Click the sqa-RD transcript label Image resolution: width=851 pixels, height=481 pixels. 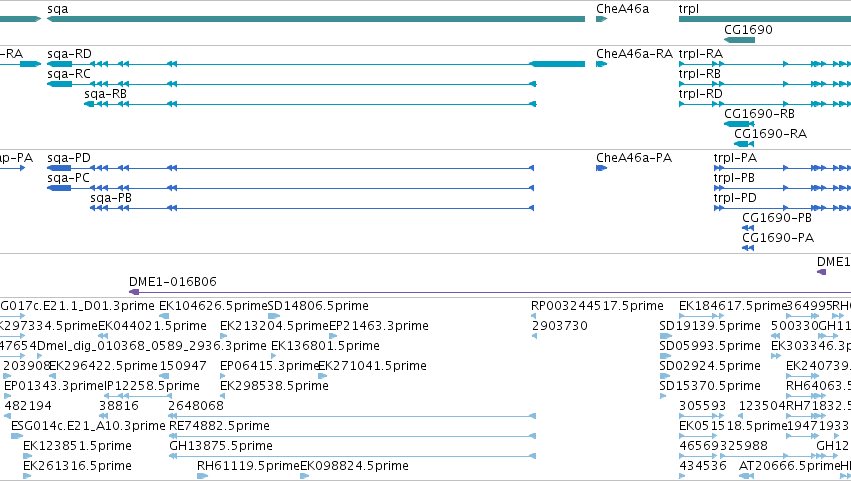pyautogui.click(x=69, y=54)
